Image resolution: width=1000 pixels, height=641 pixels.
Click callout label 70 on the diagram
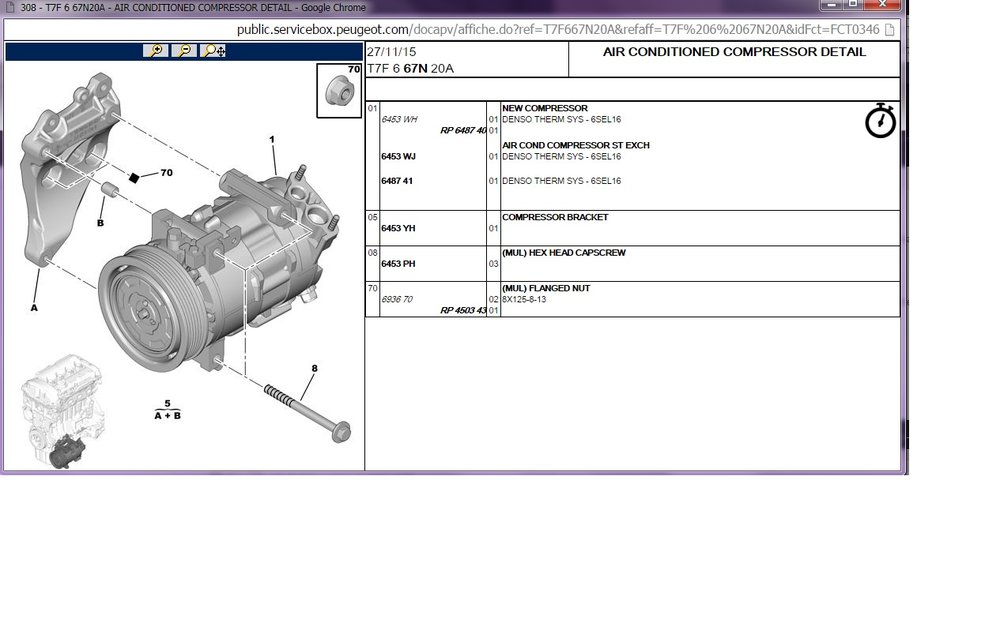166,172
